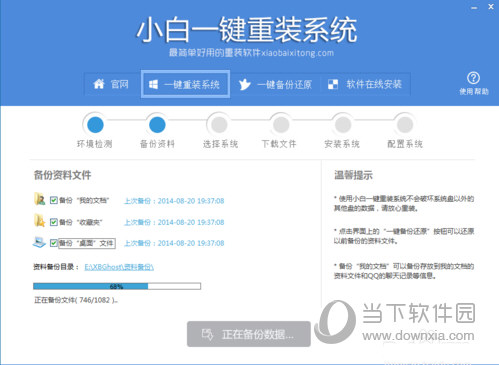Viewport: 499px width, 365px height.
Task: Click the 正在备份数据... button
Action: tap(249, 334)
